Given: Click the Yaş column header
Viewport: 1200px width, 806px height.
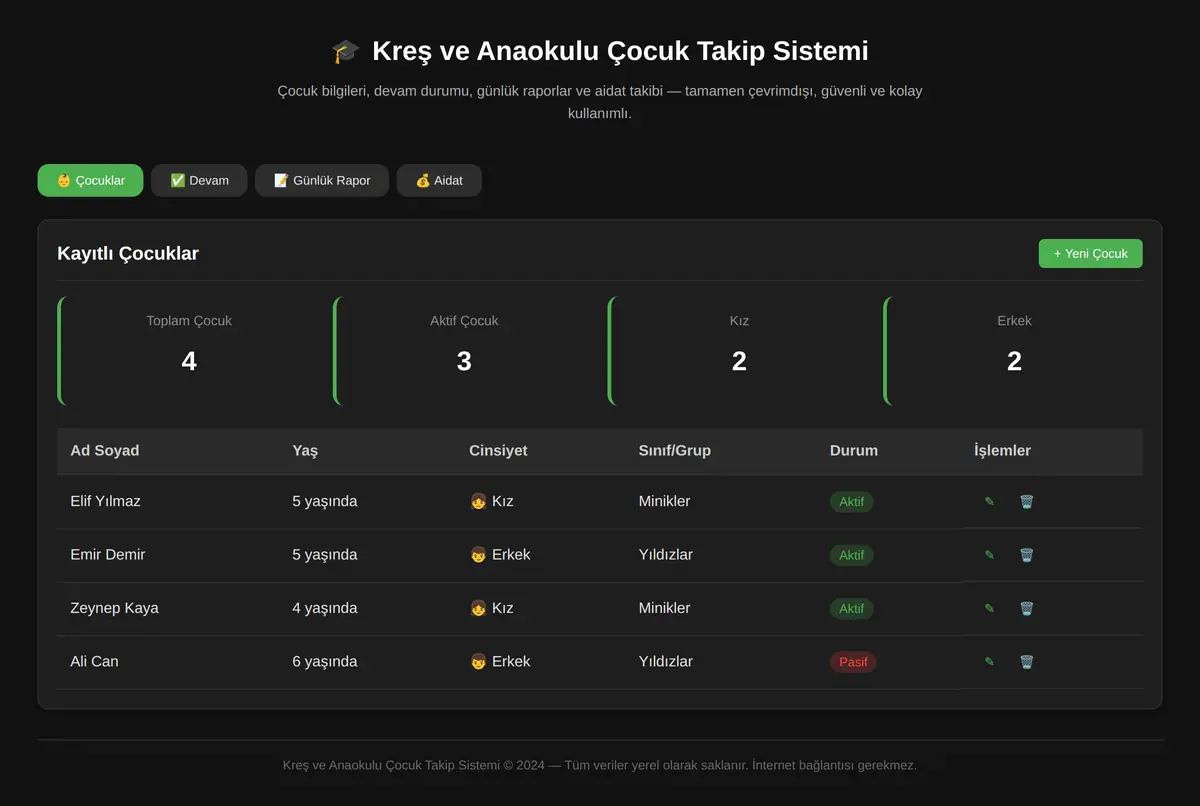Looking at the screenshot, I should click(305, 451).
